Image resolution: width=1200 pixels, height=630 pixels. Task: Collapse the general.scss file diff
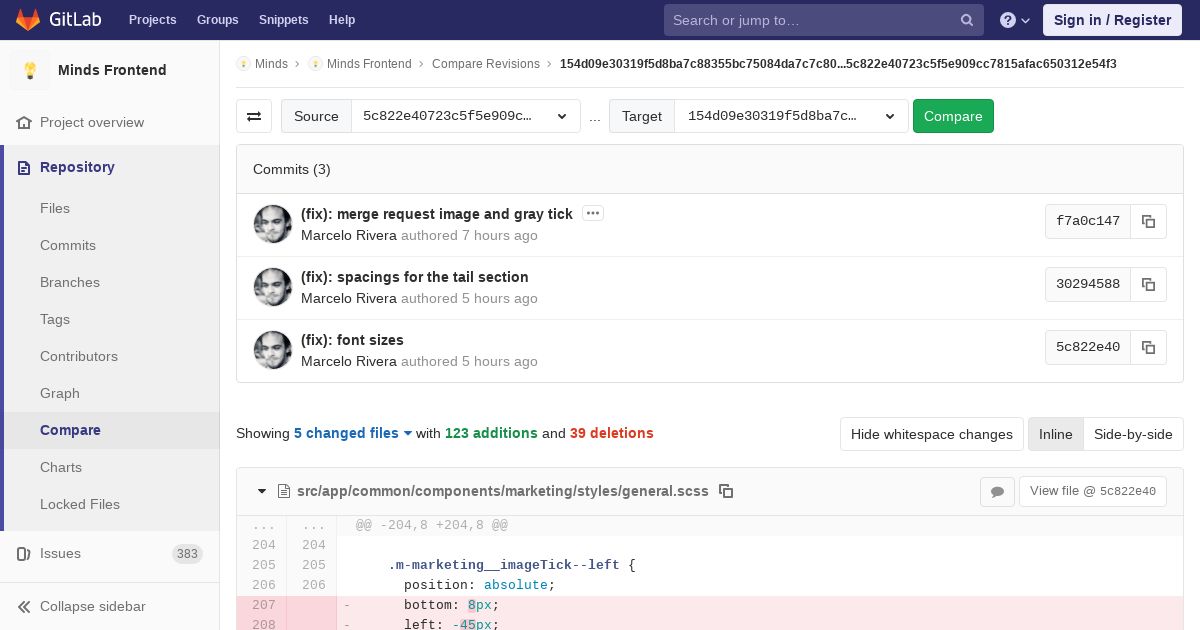[262, 491]
